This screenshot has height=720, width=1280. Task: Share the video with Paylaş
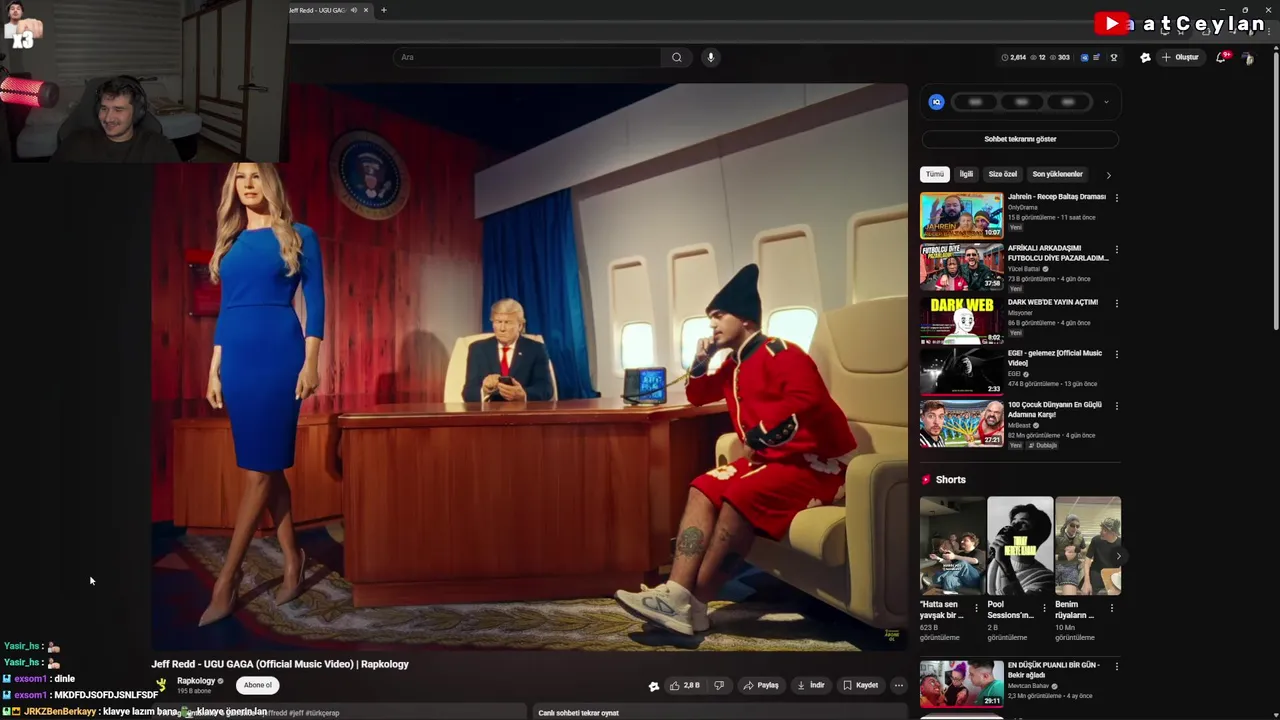(x=761, y=685)
